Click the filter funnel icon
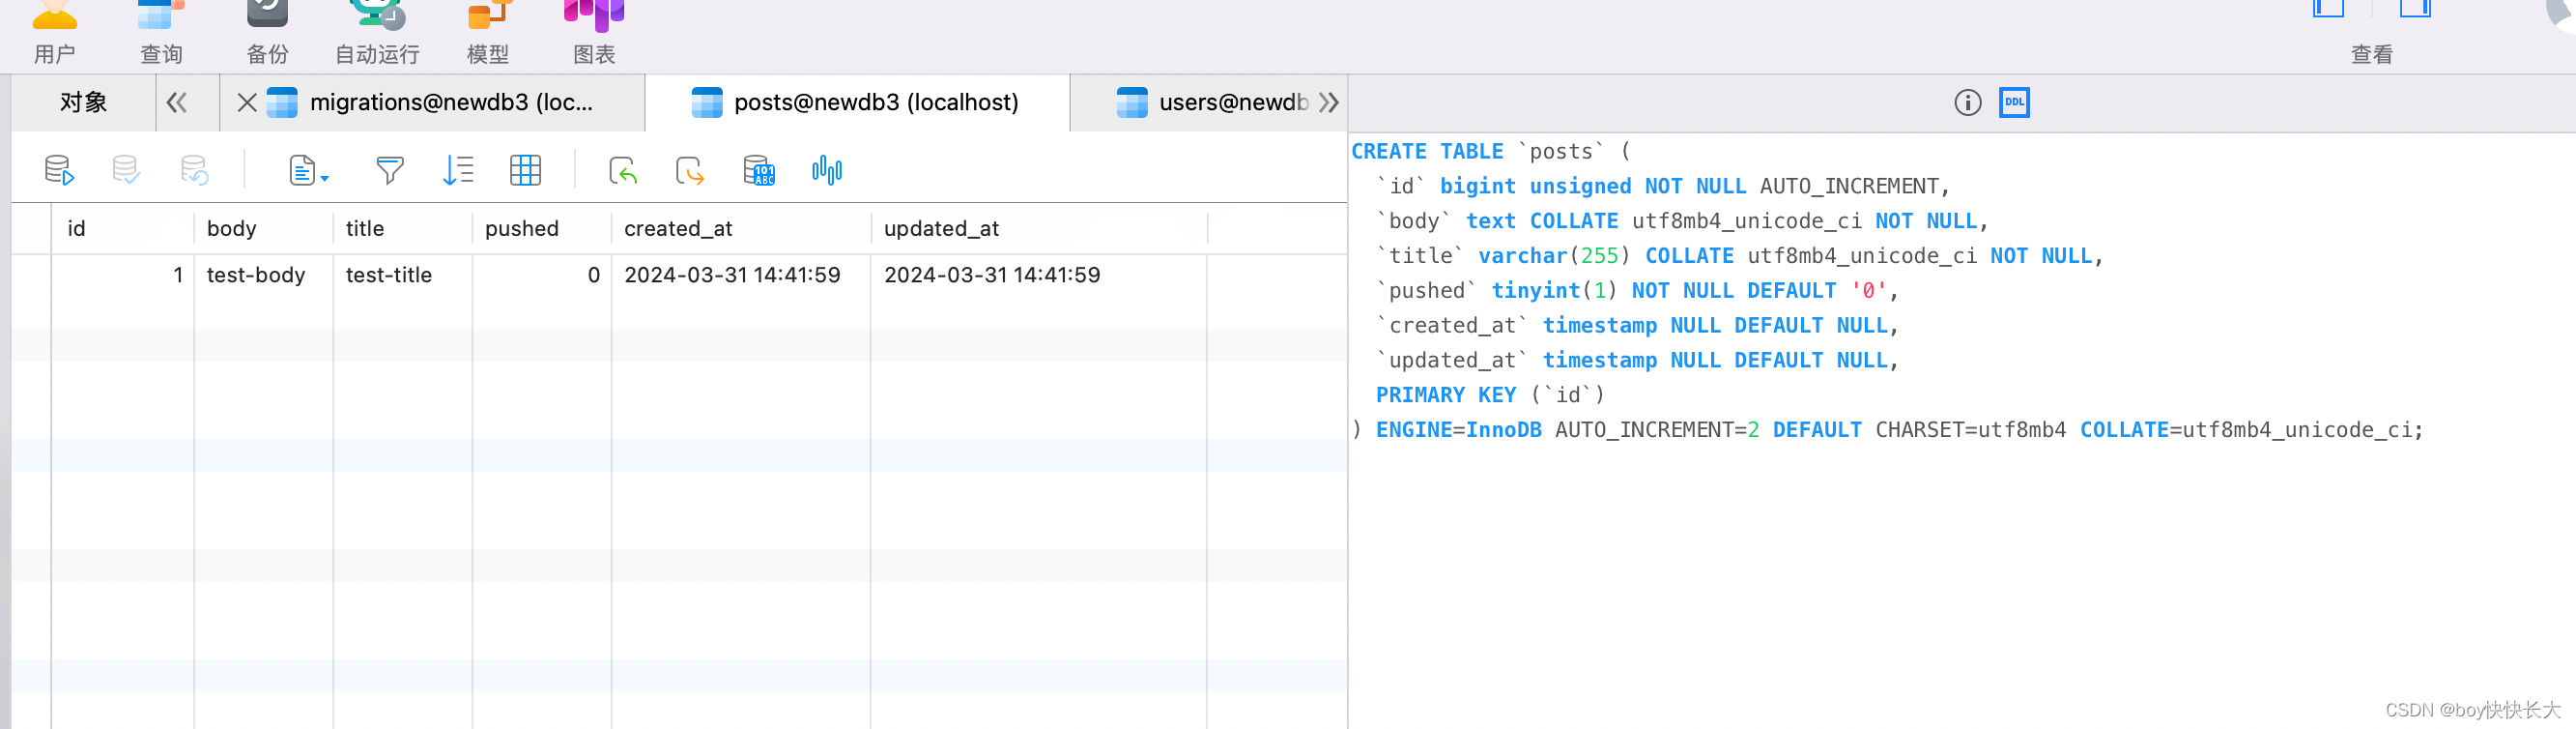This screenshot has width=2576, height=729. (x=390, y=170)
